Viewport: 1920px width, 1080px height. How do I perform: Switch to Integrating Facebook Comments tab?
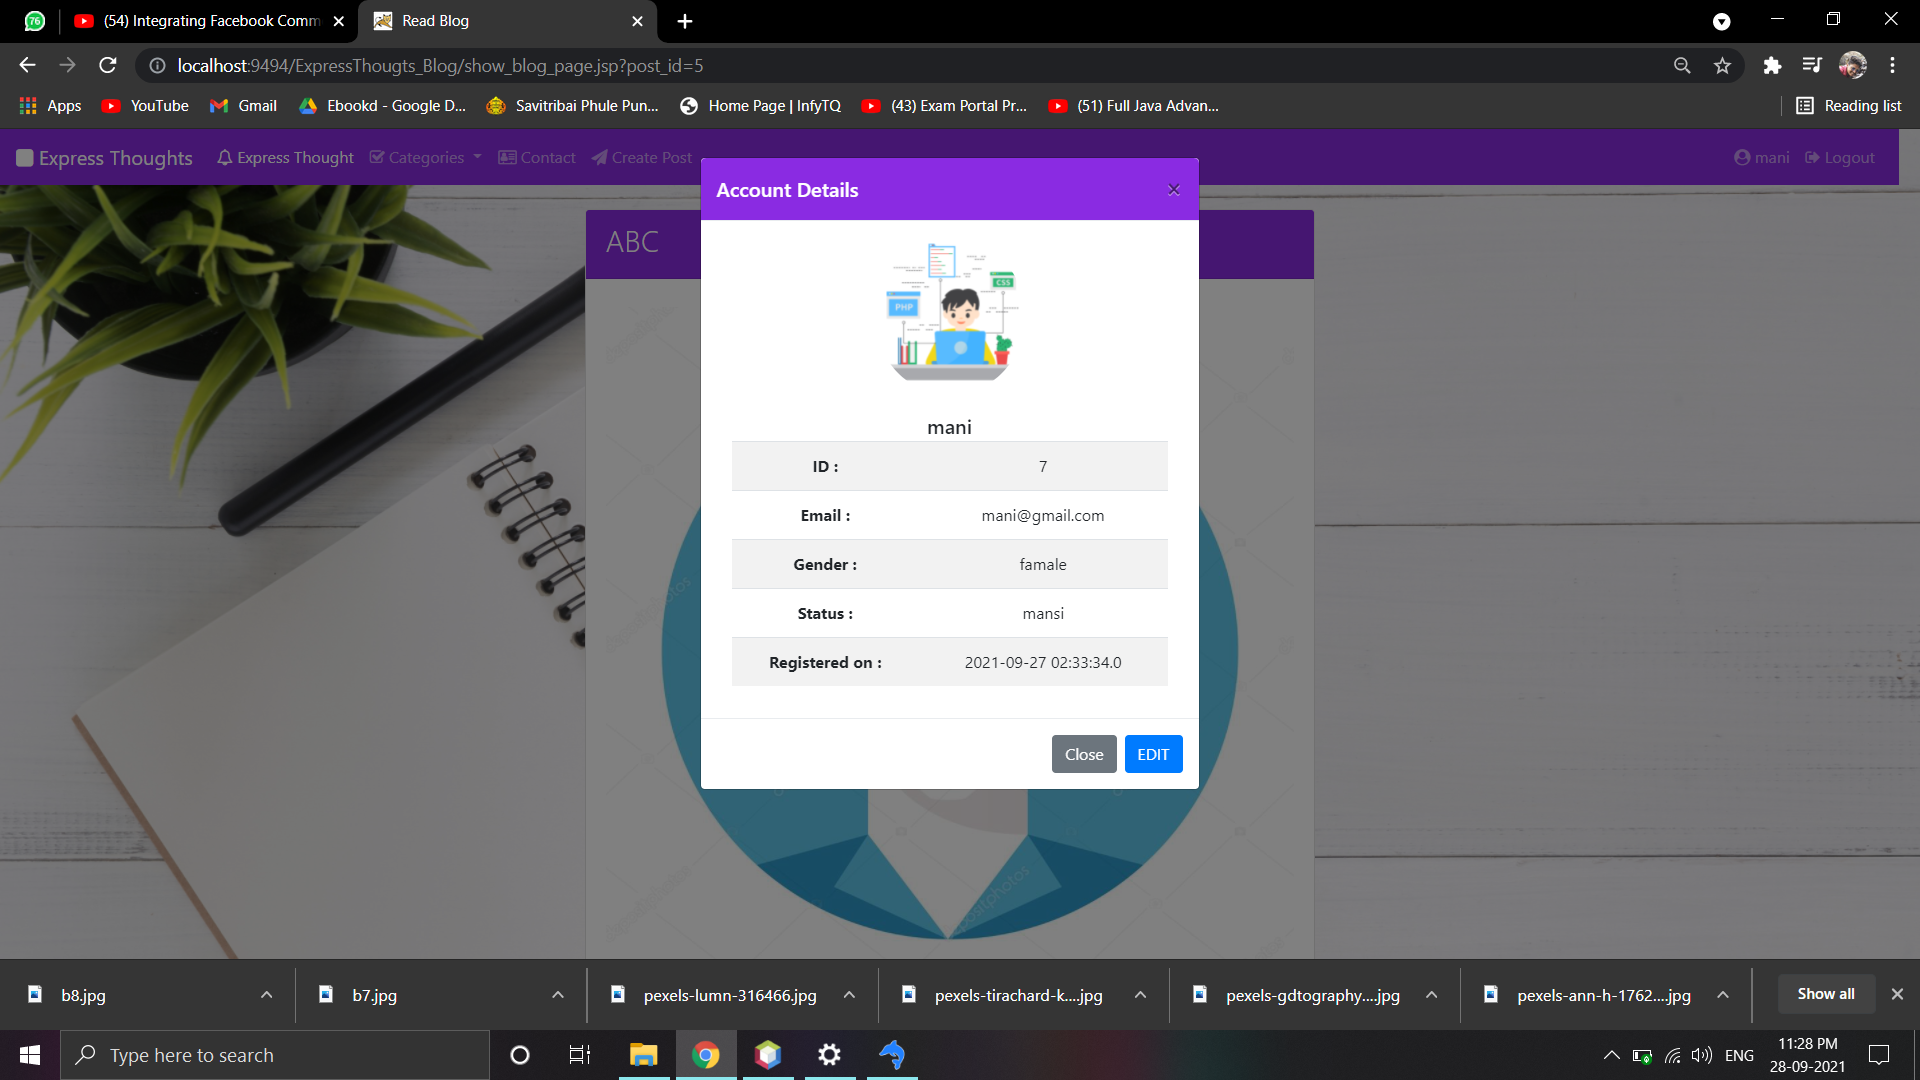coord(210,21)
